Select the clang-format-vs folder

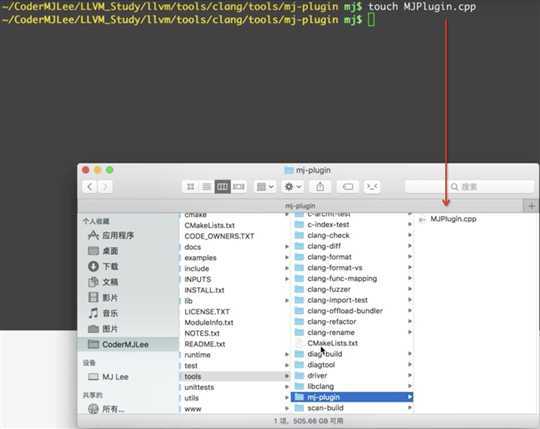tap(334, 268)
